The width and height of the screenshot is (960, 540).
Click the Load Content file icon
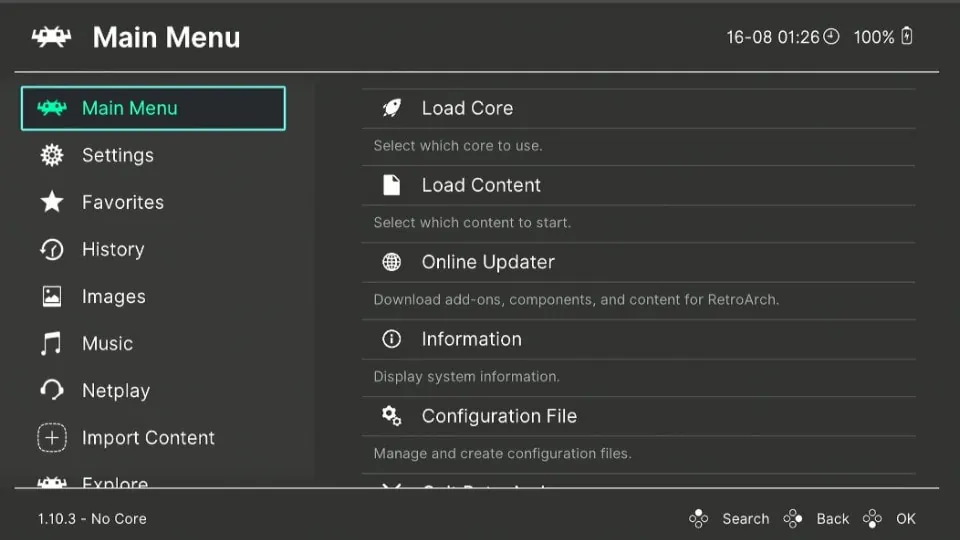click(x=392, y=185)
